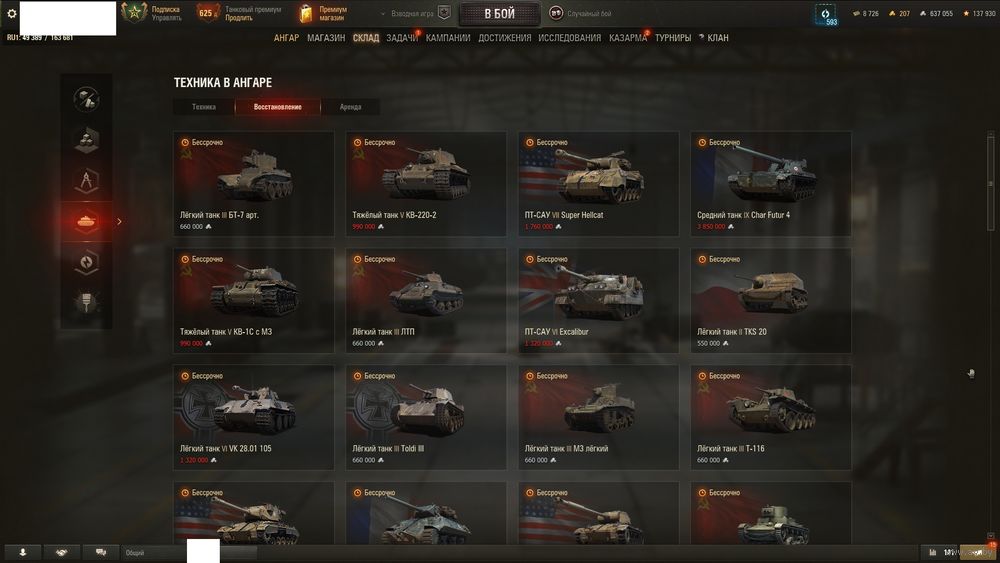Open the settings gear menu
1000x563 pixels.
point(11,13)
